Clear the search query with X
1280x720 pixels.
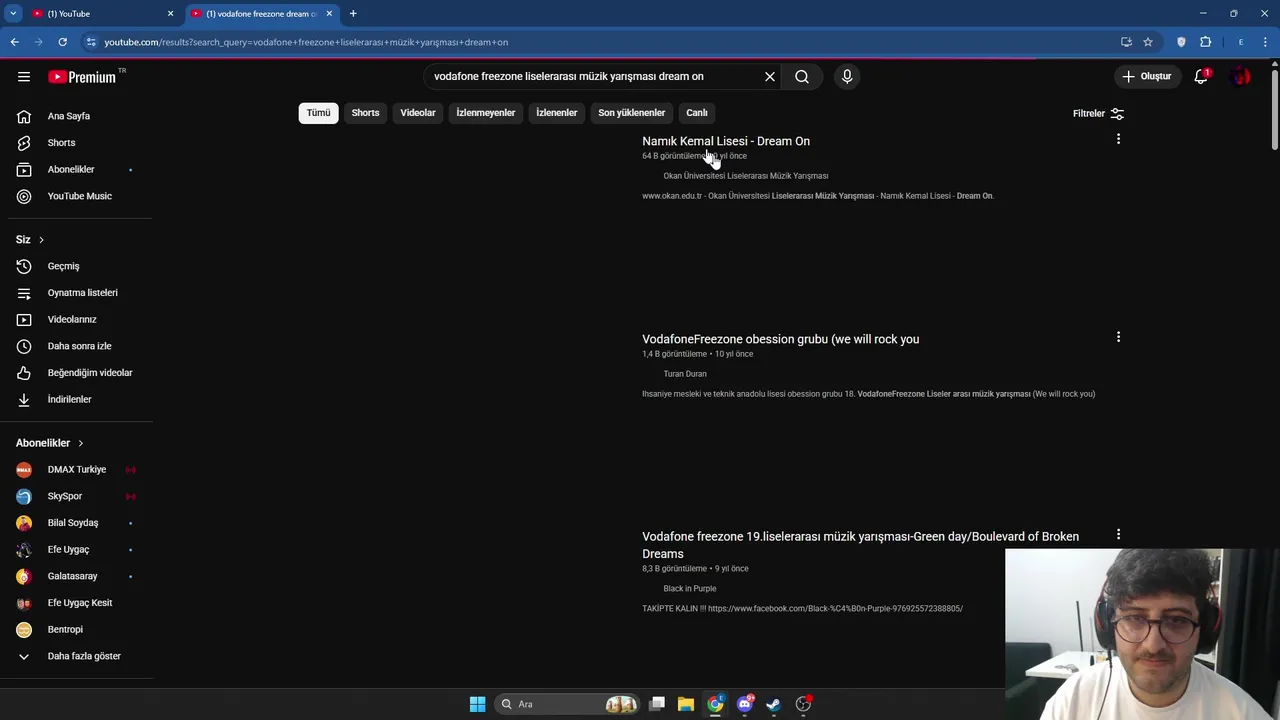click(770, 77)
